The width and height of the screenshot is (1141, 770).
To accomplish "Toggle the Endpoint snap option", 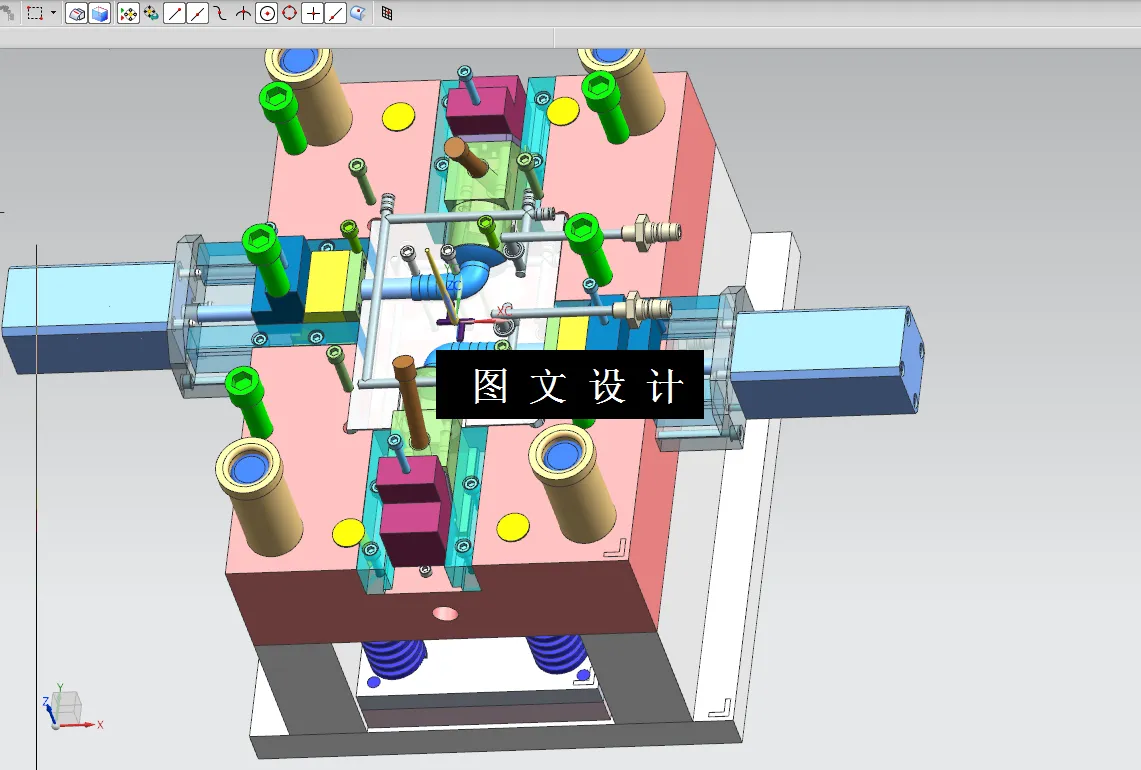I will click(x=174, y=13).
